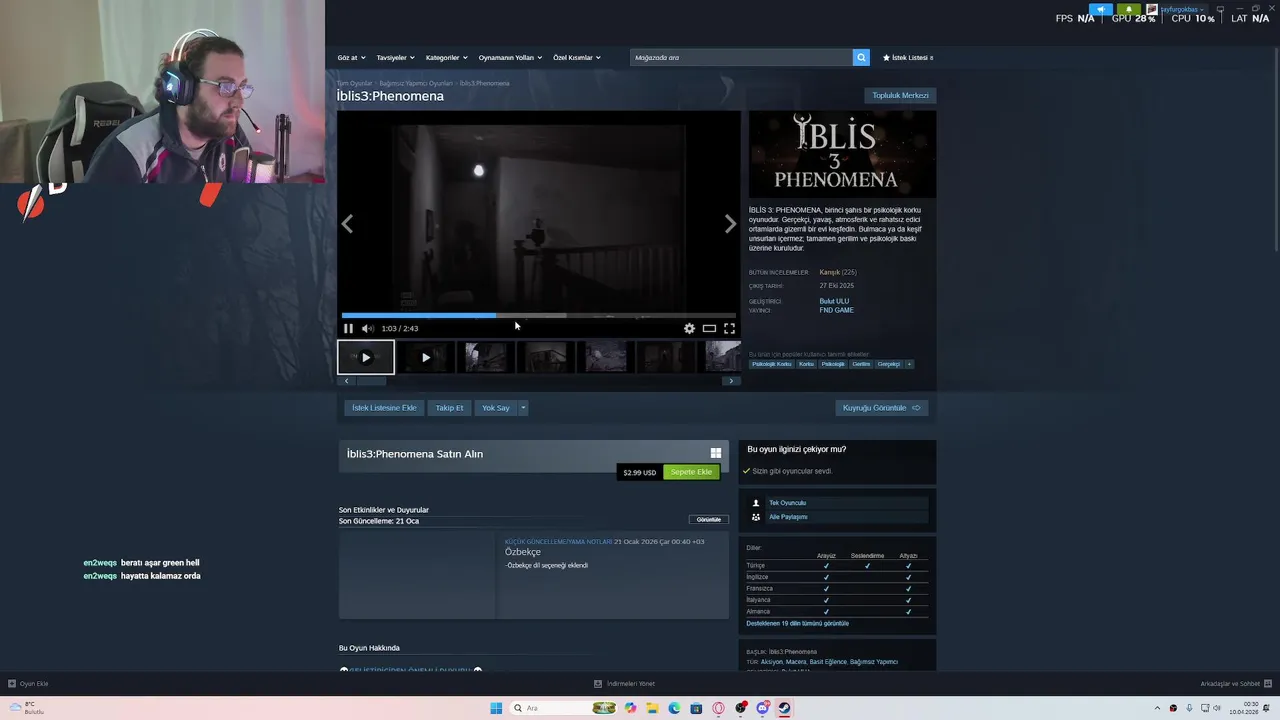
Task: Mute the trailer volume icon
Action: click(x=367, y=328)
